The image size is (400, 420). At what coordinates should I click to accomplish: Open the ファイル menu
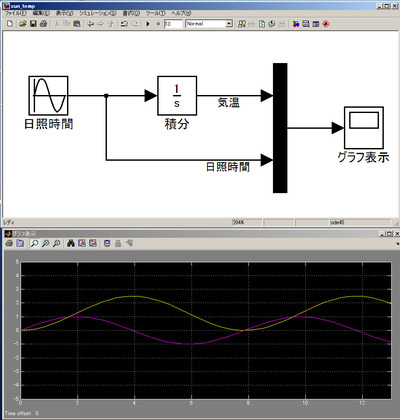pyautogui.click(x=15, y=13)
